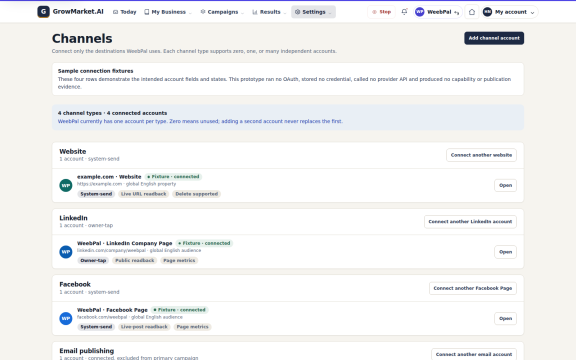Click the GrowMarket.AI logo icon
Screen dimensions: 576x360
(43, 12)
